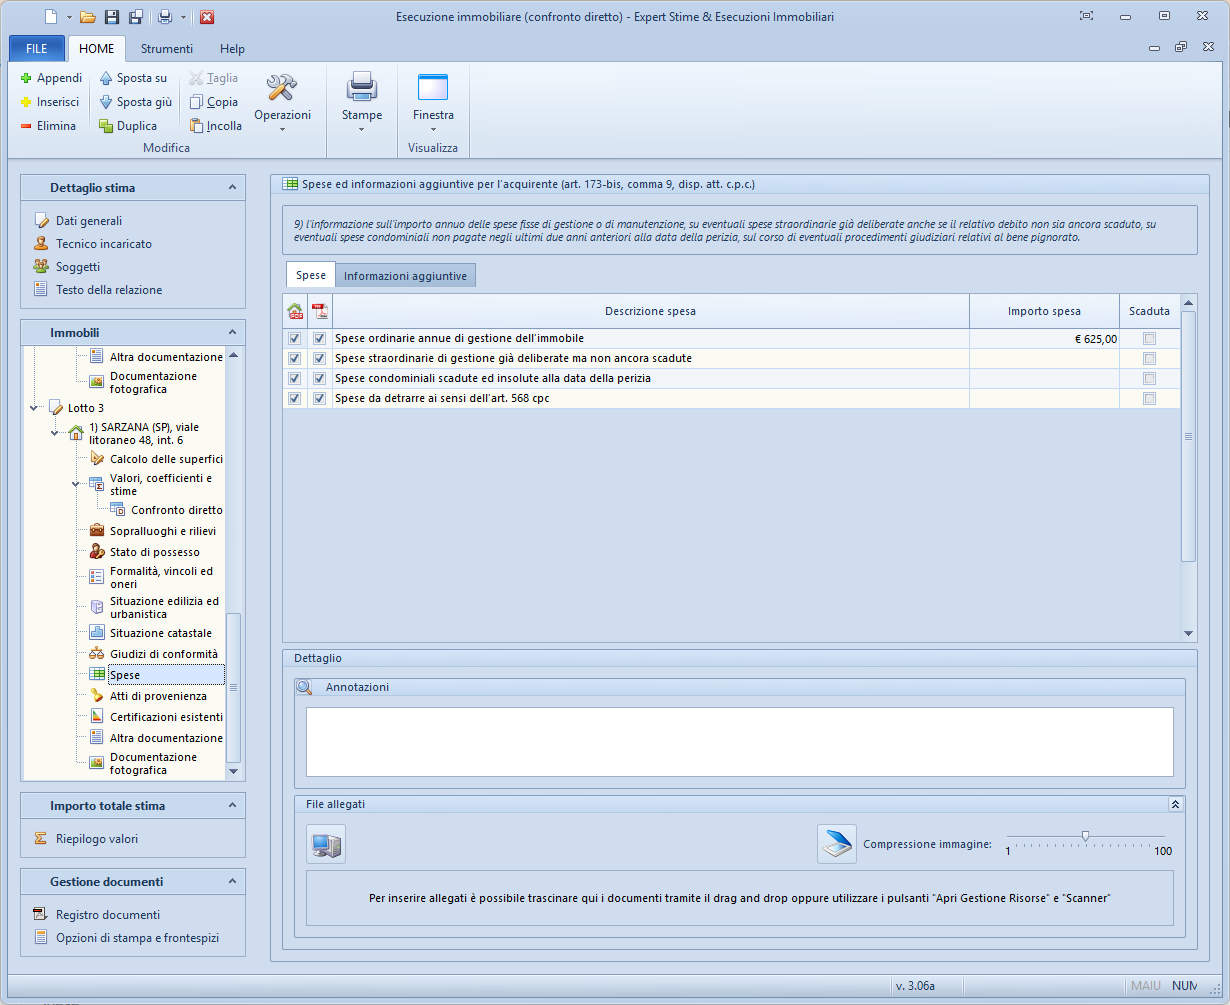This screenshot has height=1005, width=1230.
Task: Uncheck PDF-column checkbox for art. 568 cpc row
Action: pyautogui.click(x=320, y=399)
